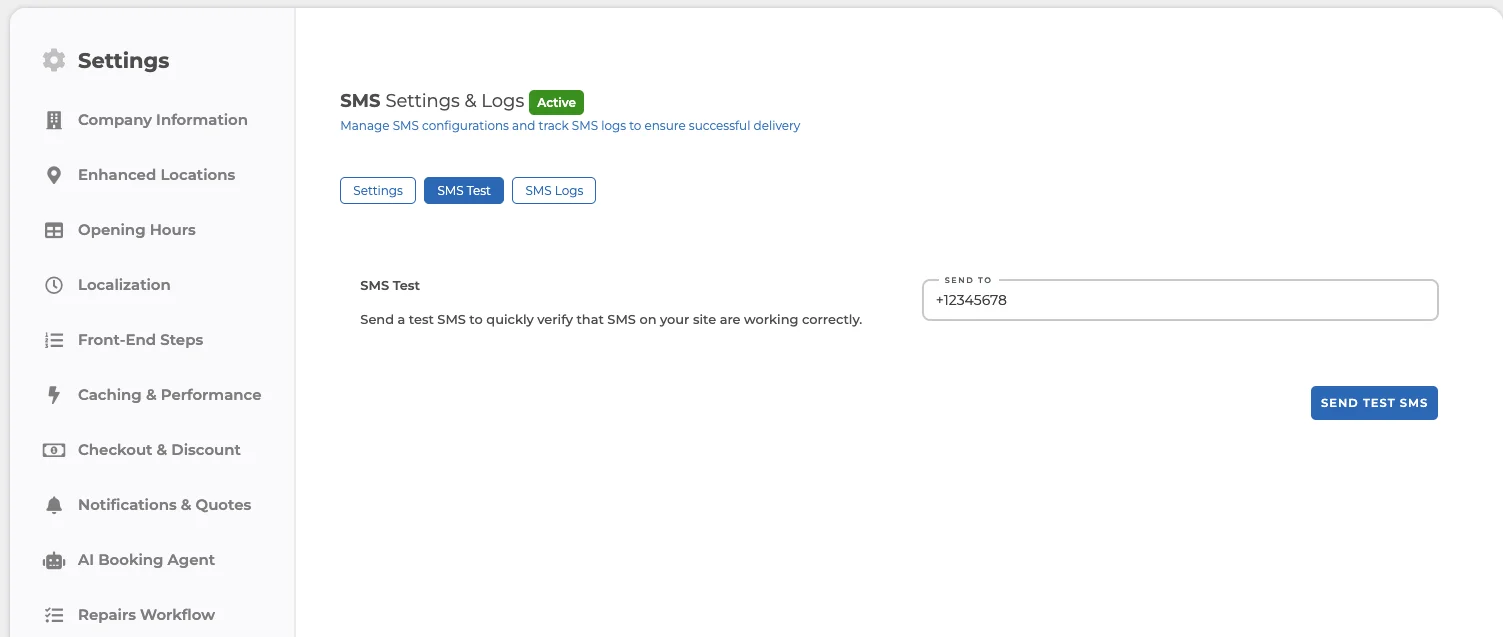The width and height of the screenshot is (1503, 637).
Task: Open the Opening Hours page
Action: pyautogui.click(x=137, y=230)
